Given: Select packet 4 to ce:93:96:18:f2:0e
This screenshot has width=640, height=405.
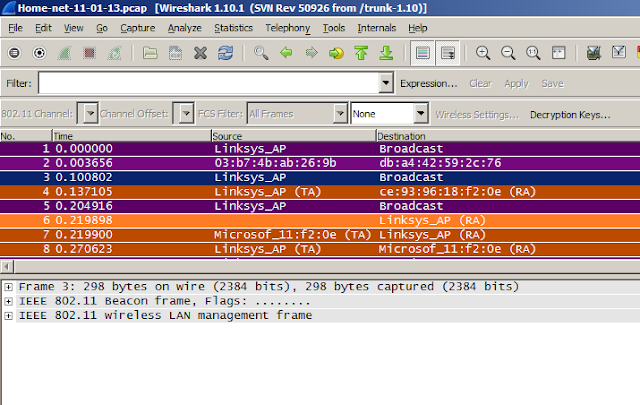Looking at the screenshot, I should click(x=320, y=191).
